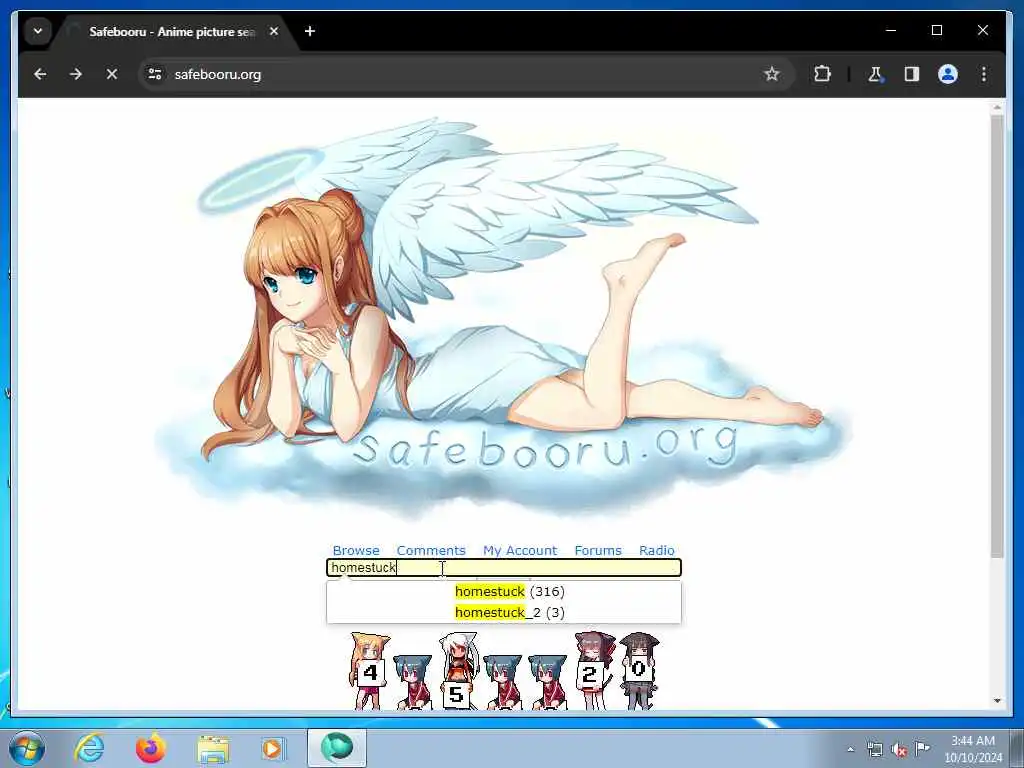The height and width of the screenshot is (768, 1024).
Task: Click the page vertical scrollbar thumb
Action: coord(997,336)
